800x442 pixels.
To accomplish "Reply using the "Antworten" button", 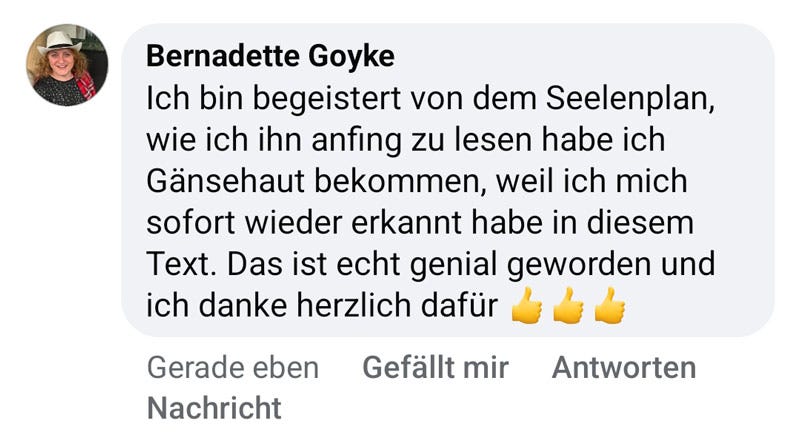I will tap(624, 368).
